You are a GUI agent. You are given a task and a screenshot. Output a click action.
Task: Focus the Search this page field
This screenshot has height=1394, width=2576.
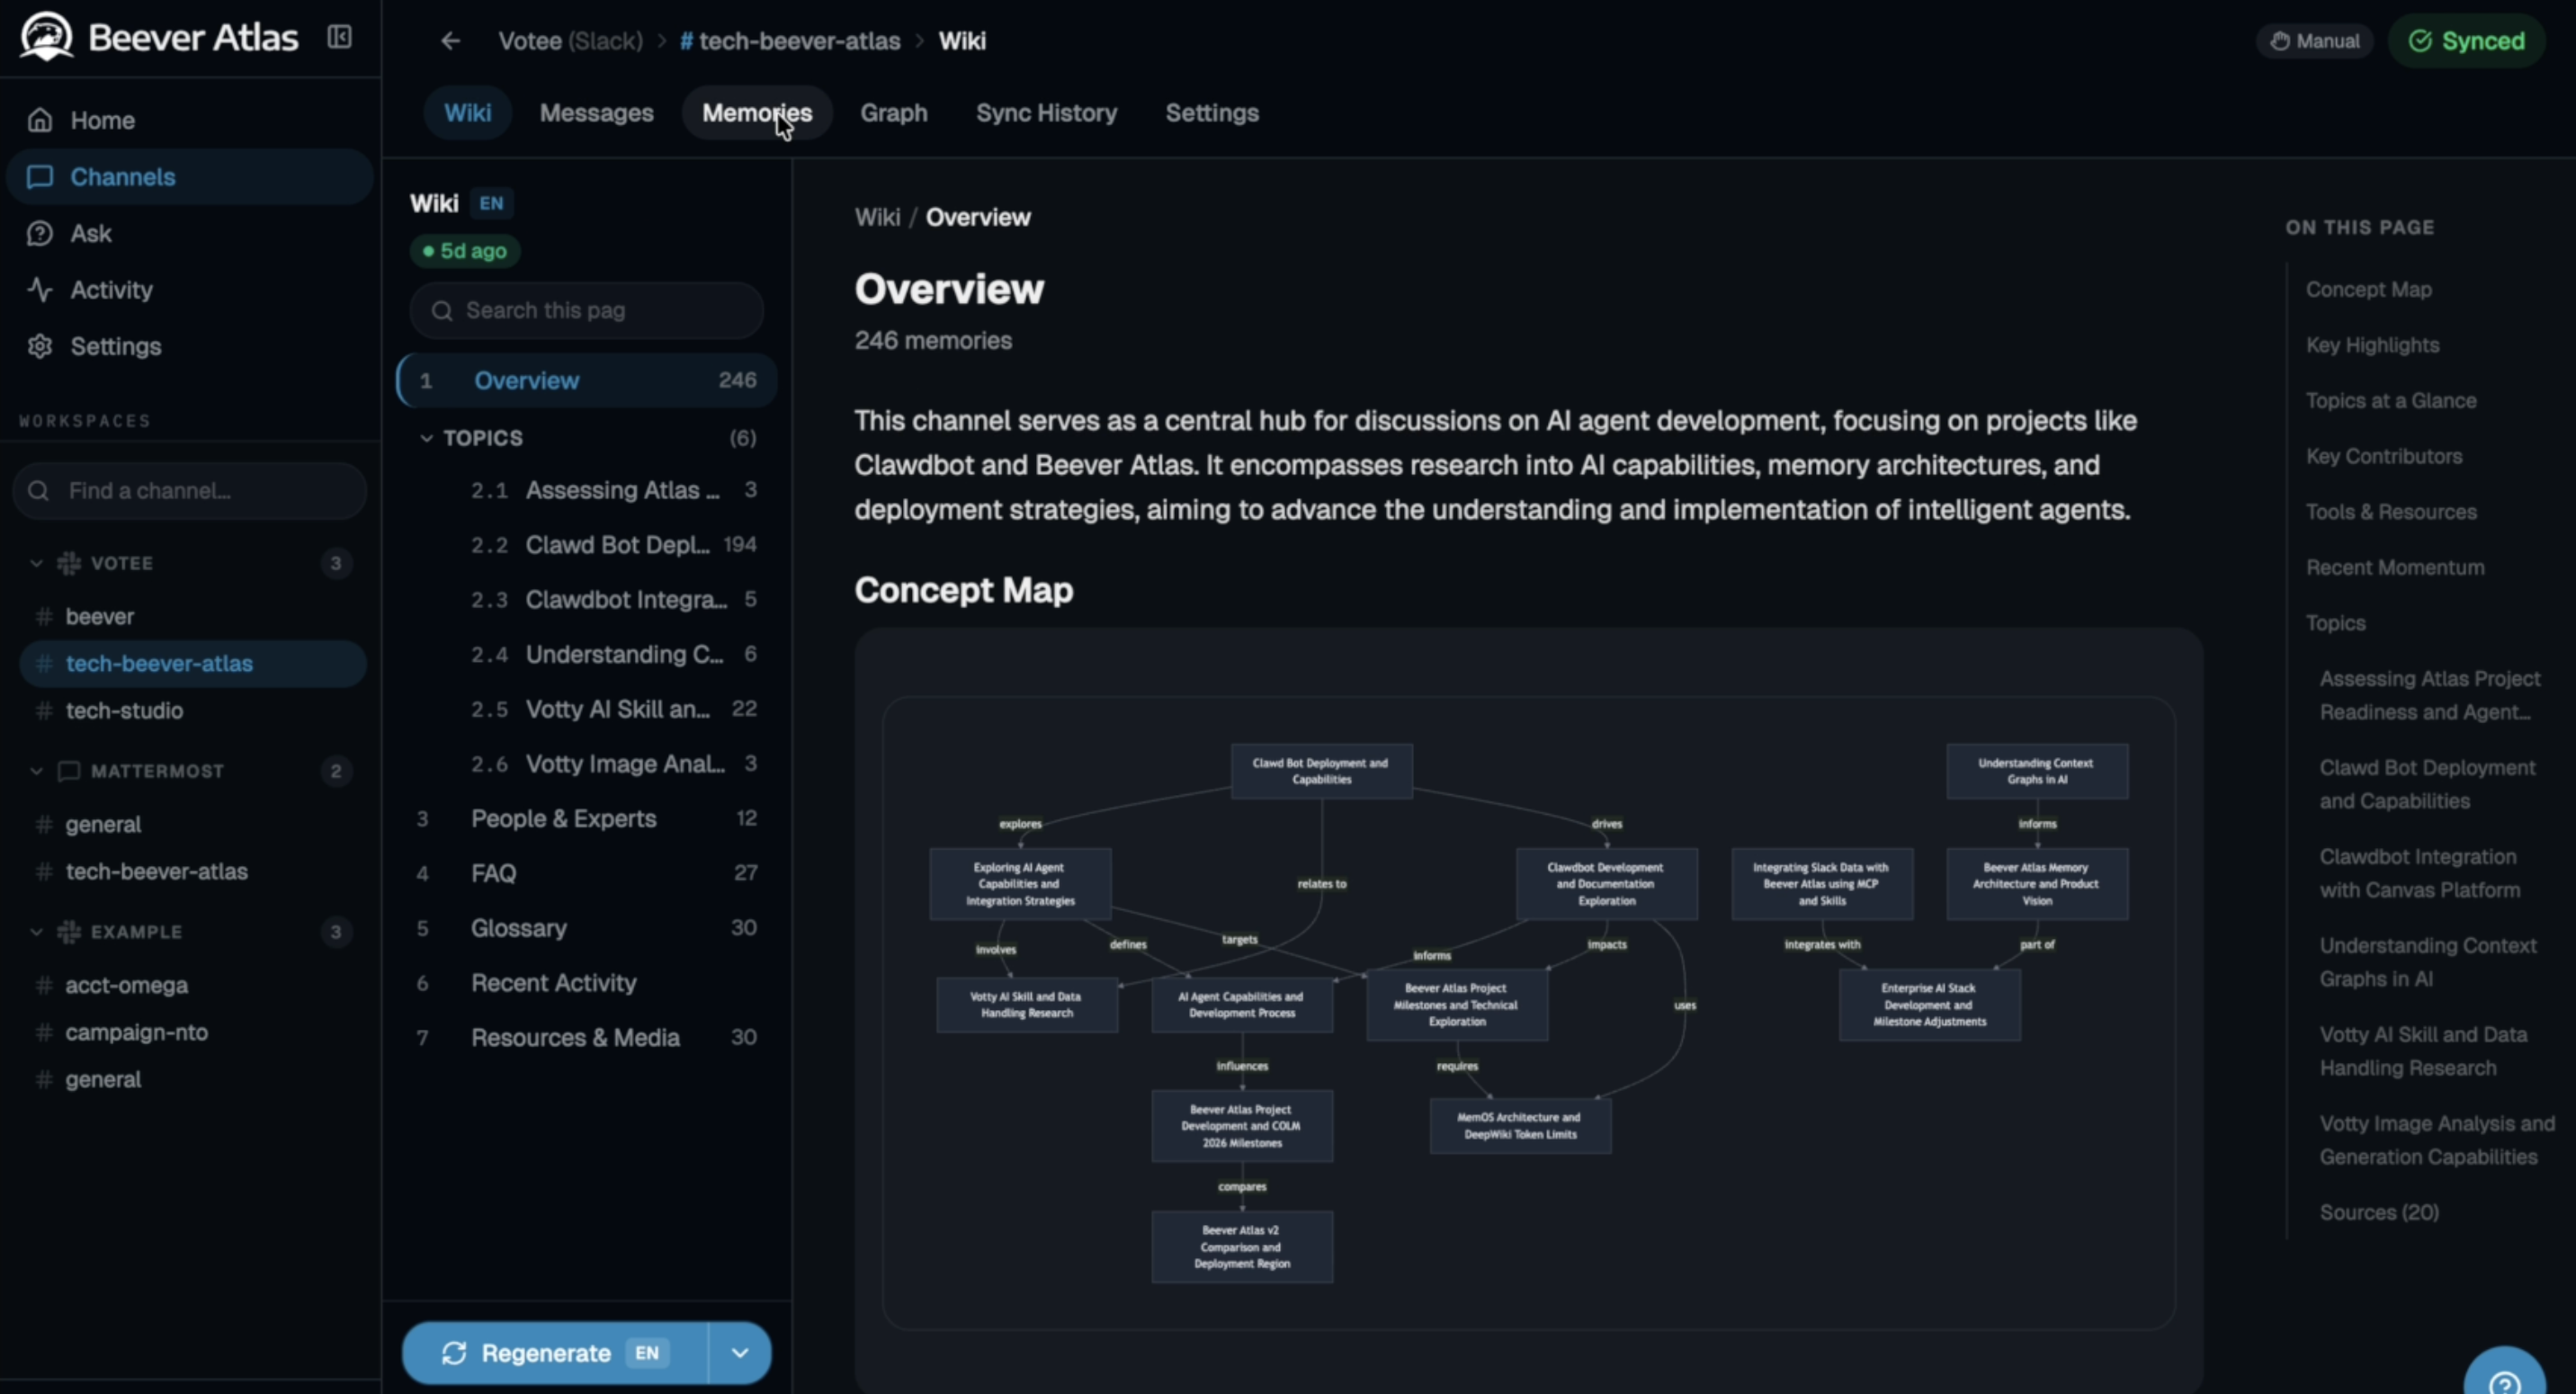tap(587, 311)
